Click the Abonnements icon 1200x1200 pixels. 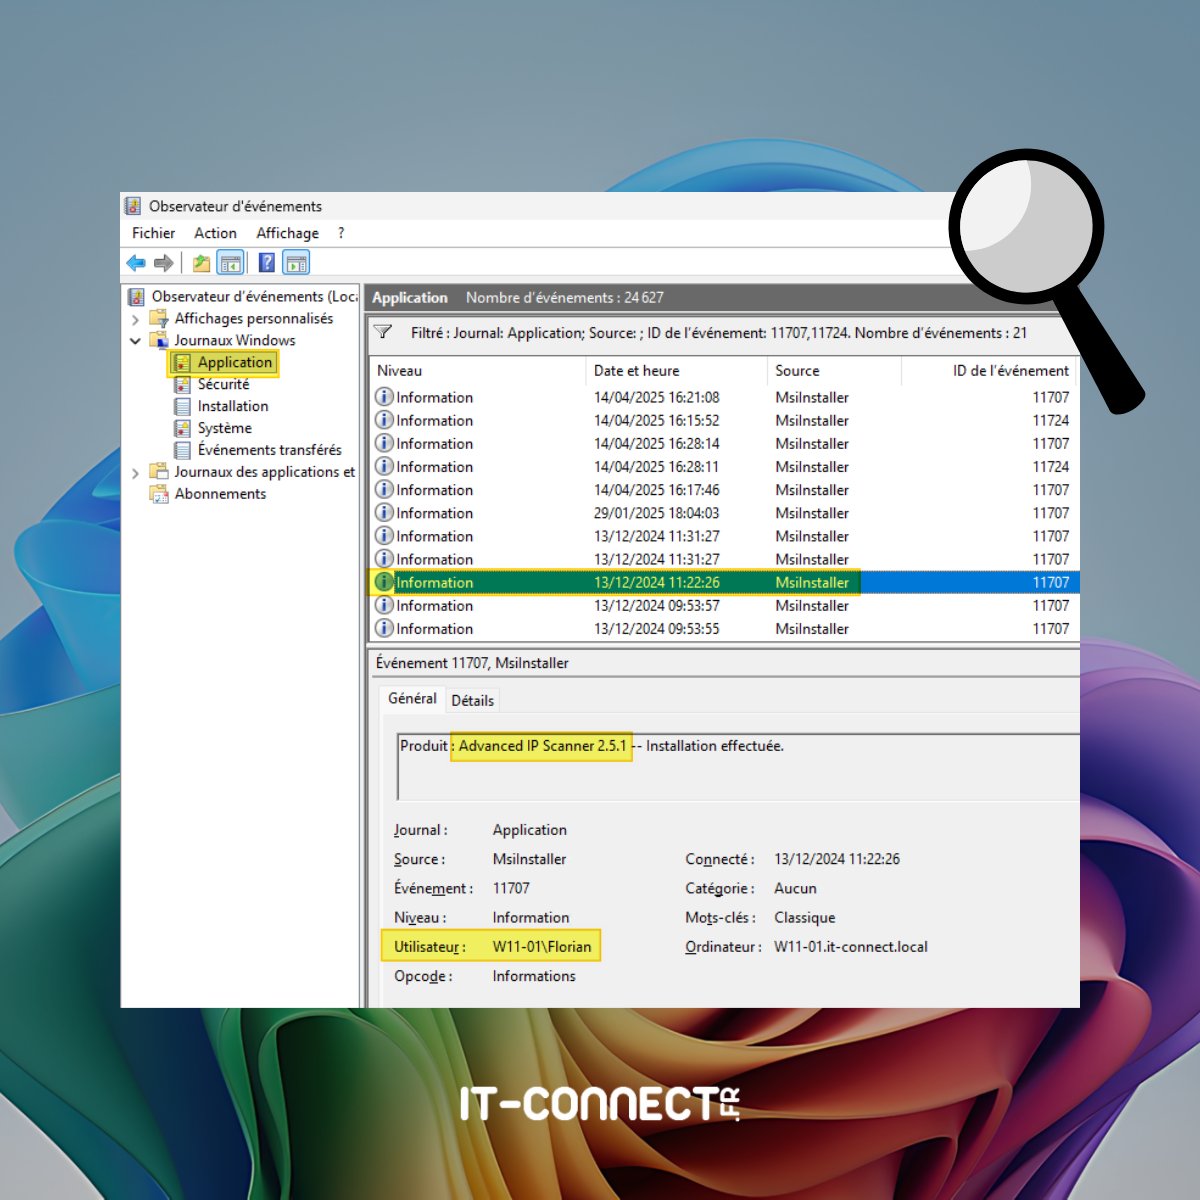coord(159,494)
